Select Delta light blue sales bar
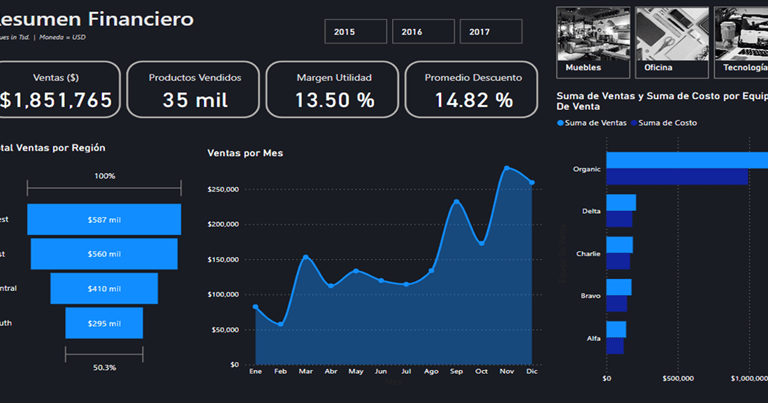The image size is (768, 403). click(621, 203)
